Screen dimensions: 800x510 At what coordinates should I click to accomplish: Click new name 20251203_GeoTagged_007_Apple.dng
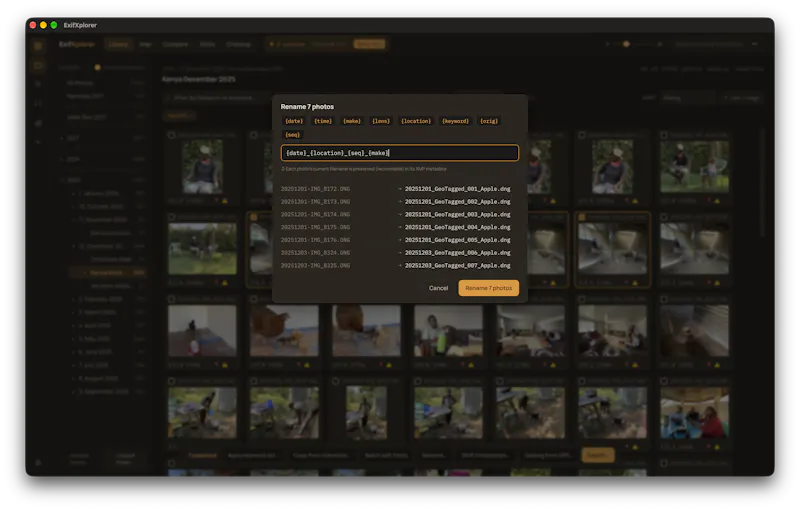pyautogui.click(x=458, y=265)
